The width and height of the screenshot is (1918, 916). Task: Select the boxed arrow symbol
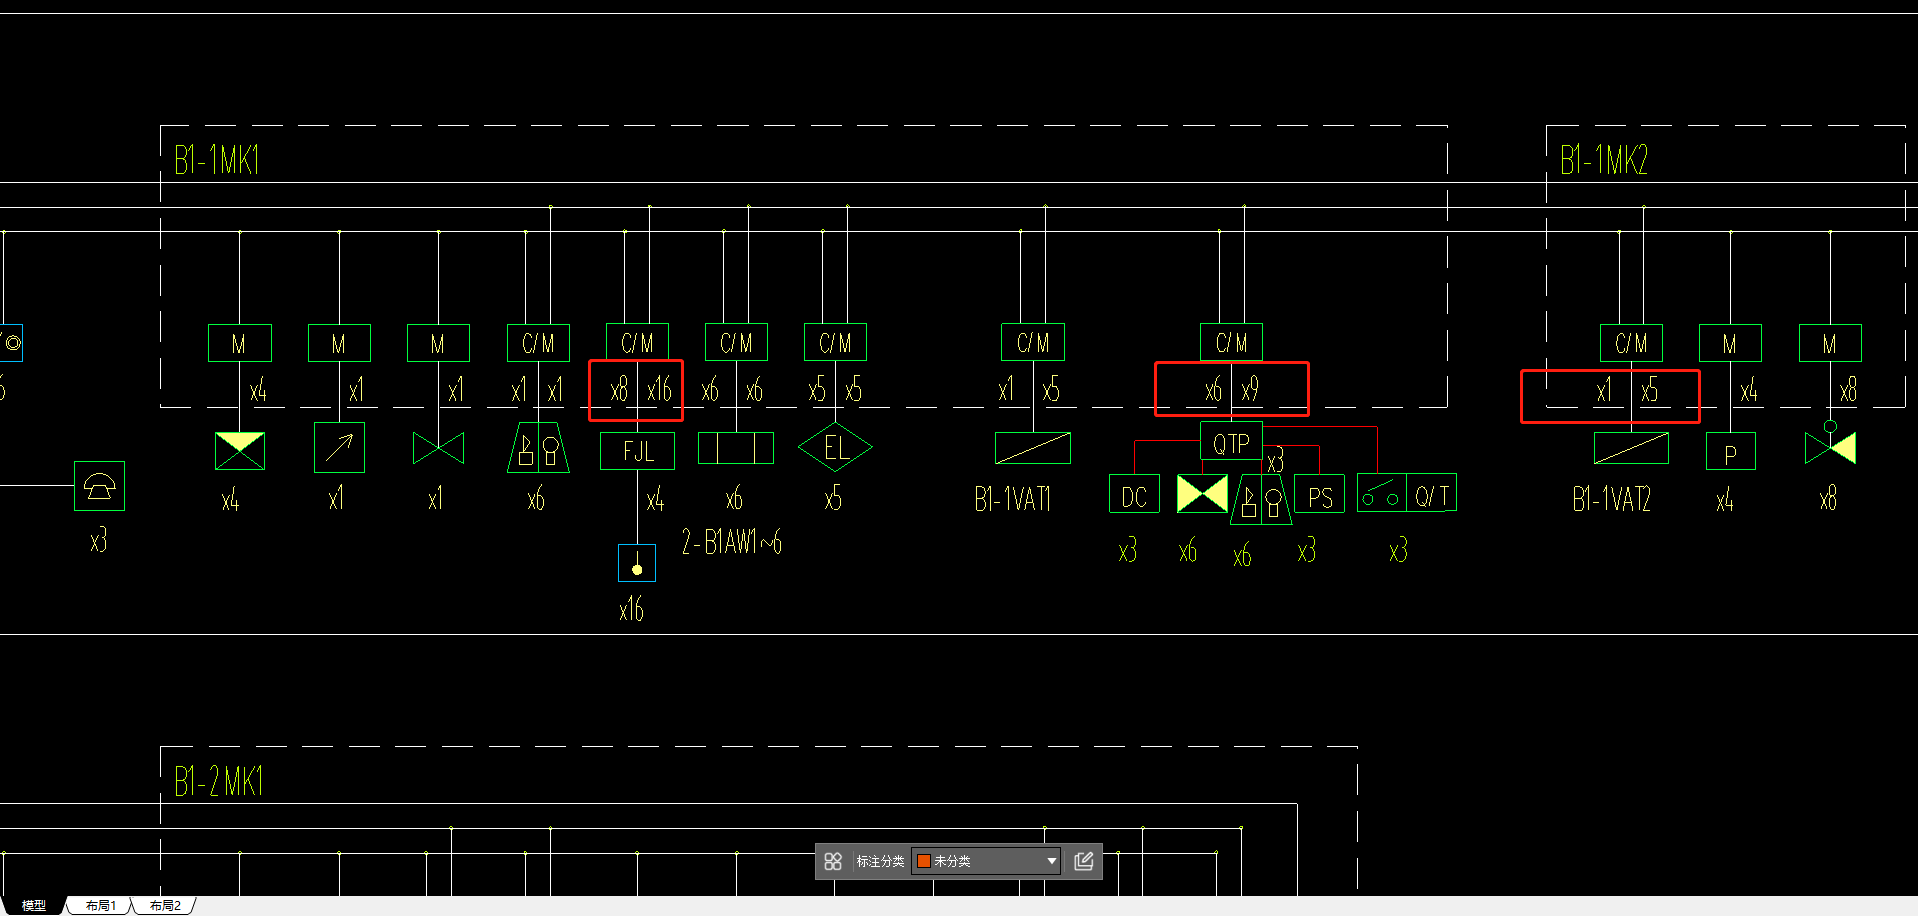click(339, 448)
